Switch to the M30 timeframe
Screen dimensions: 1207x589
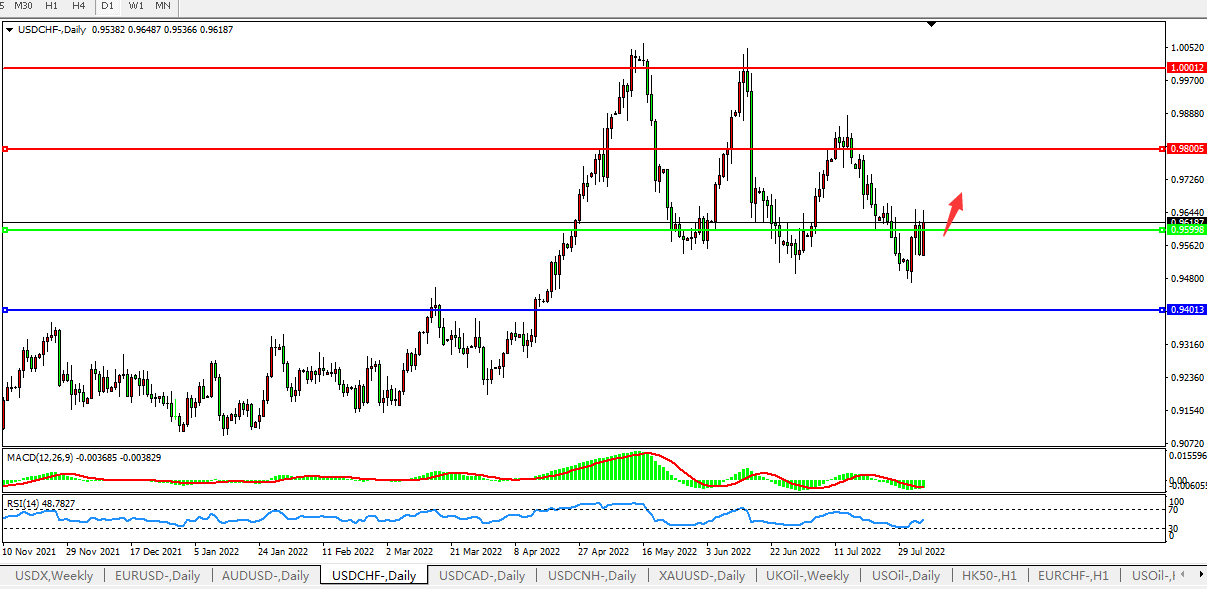click(23, 6)
